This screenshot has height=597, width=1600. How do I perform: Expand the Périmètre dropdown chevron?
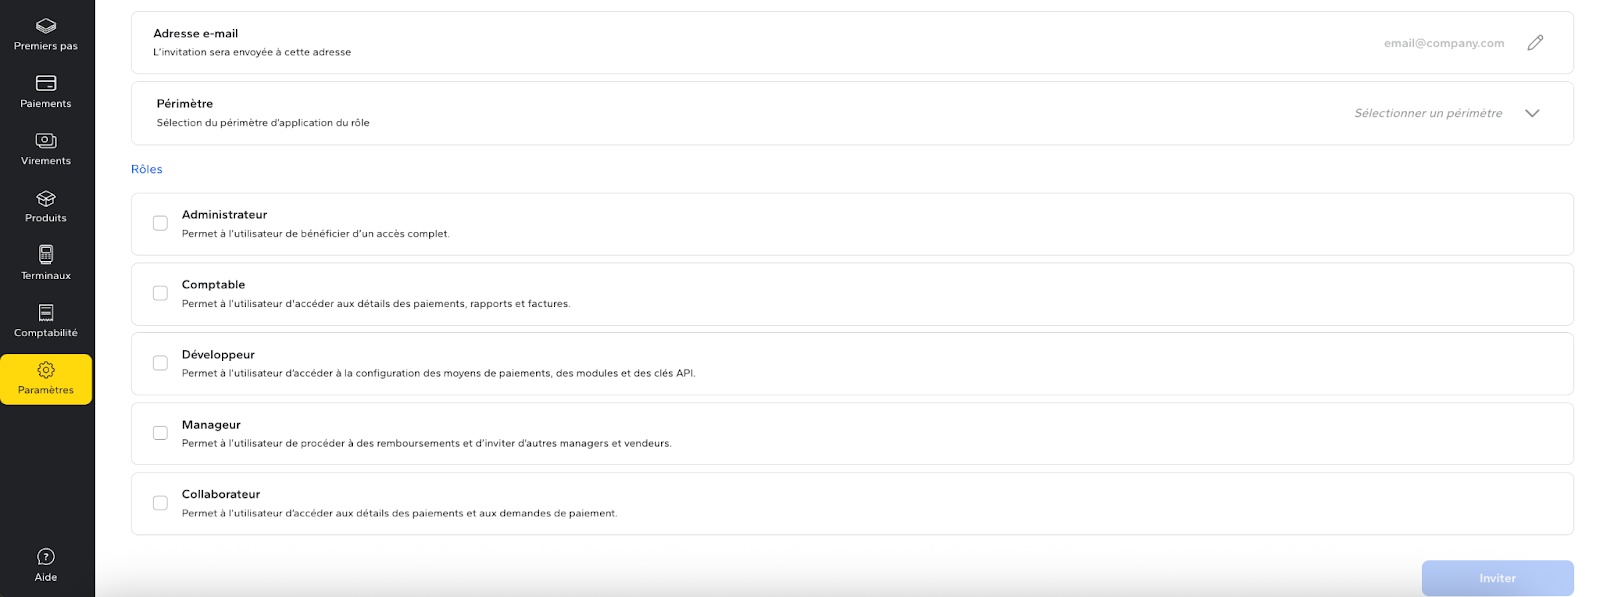point(1531,113)
